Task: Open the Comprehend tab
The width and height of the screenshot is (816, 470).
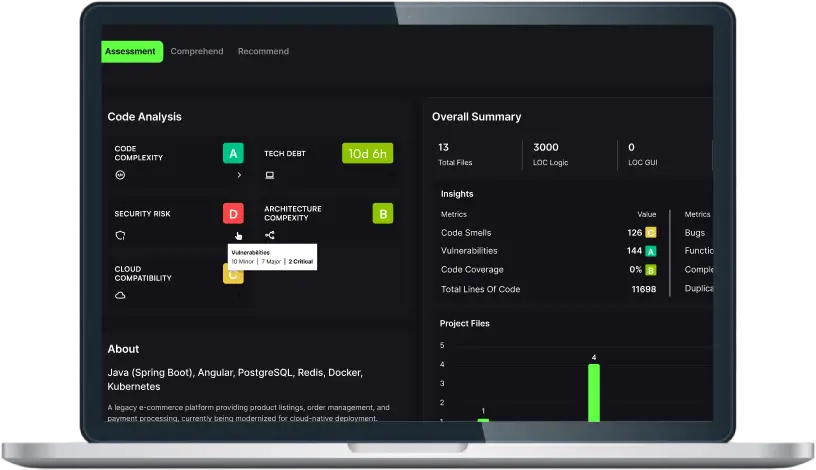Action: [197, 52]
